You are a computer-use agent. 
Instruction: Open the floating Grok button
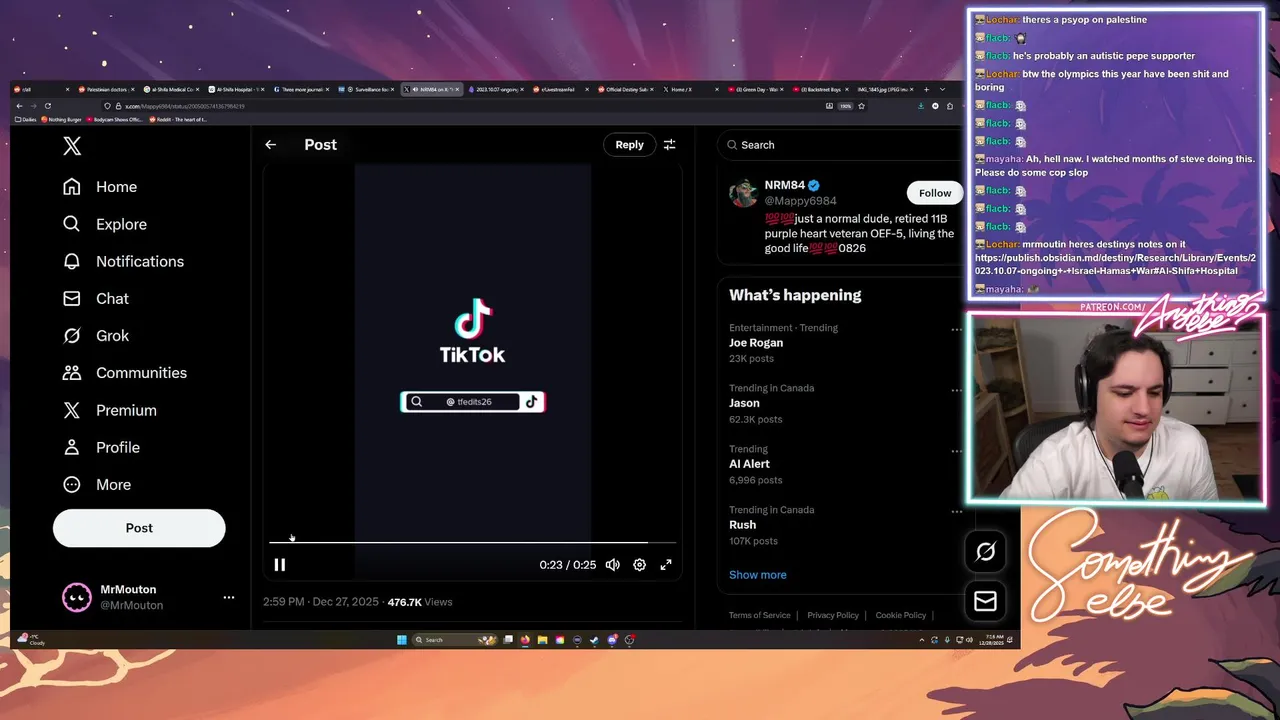(x=985, y=551)
